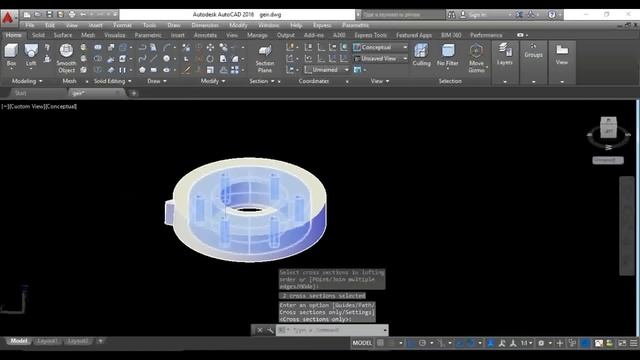Click the workspace switching gear icon

point(541,343)
